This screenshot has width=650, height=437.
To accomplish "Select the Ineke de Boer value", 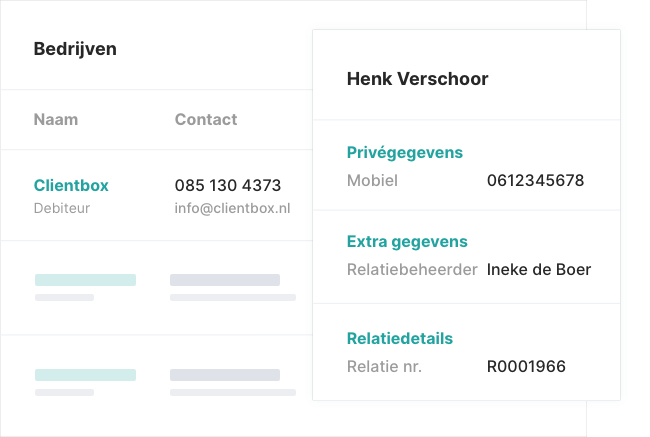I will click(x=539, y=269).
